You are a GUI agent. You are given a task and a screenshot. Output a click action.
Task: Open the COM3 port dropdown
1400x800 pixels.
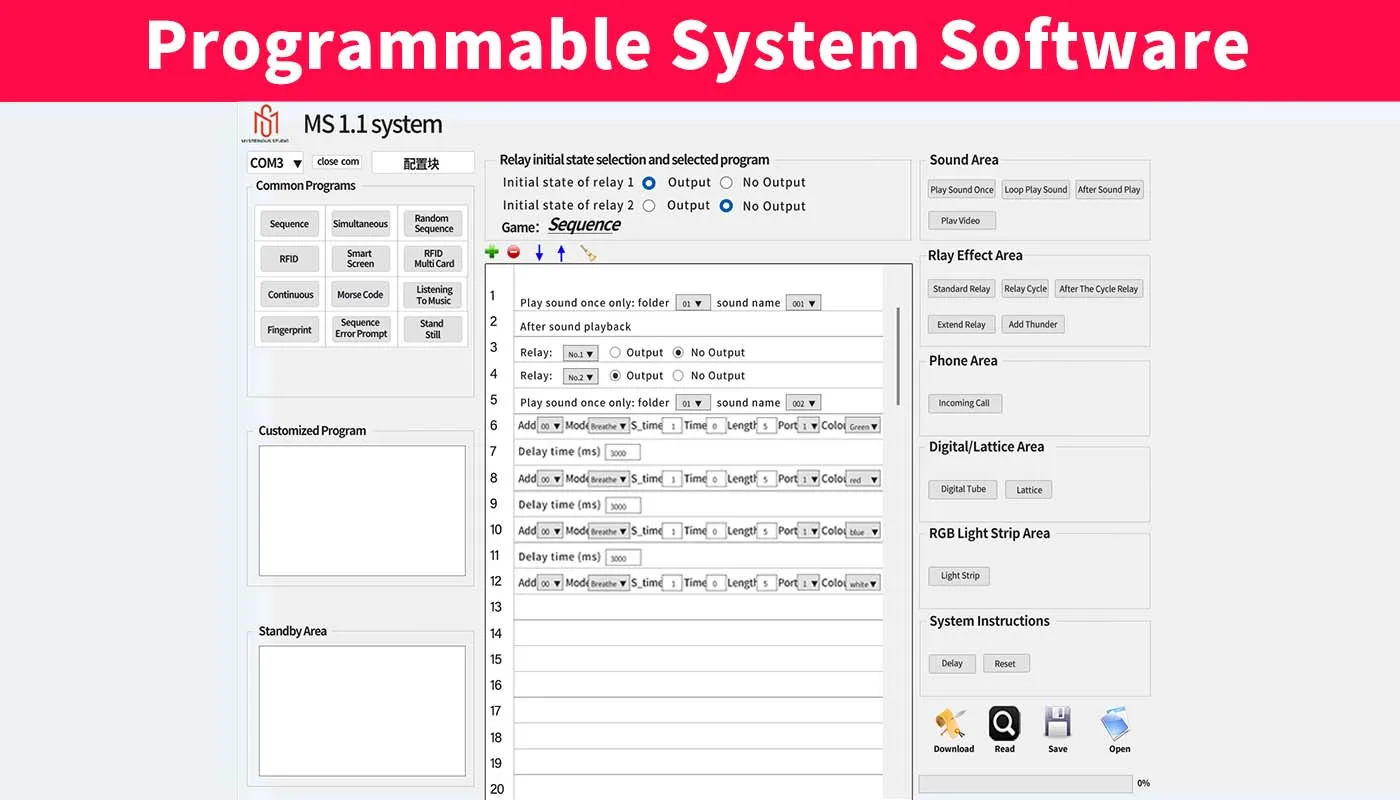pos(276,162)
